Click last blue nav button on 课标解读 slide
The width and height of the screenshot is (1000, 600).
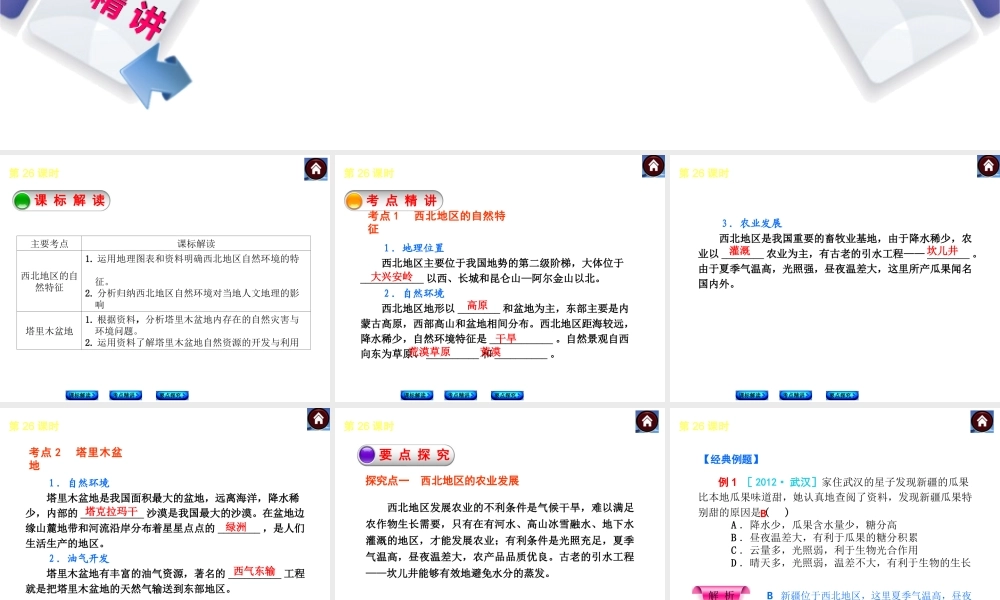[172, 395]
